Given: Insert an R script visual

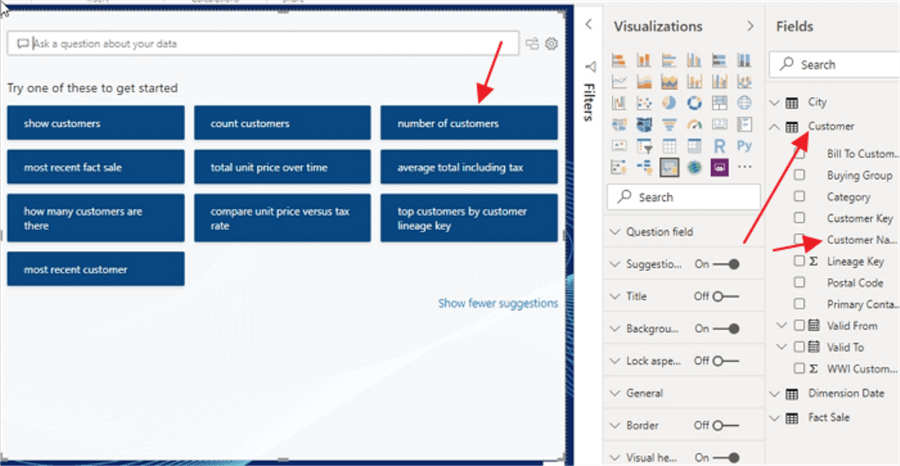Looking at the screenshot, I should (719, 145).
